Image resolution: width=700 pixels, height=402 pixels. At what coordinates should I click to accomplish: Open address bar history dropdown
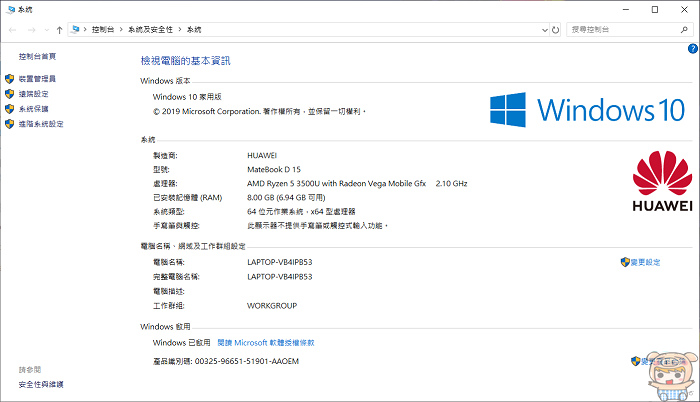[545, 30]
